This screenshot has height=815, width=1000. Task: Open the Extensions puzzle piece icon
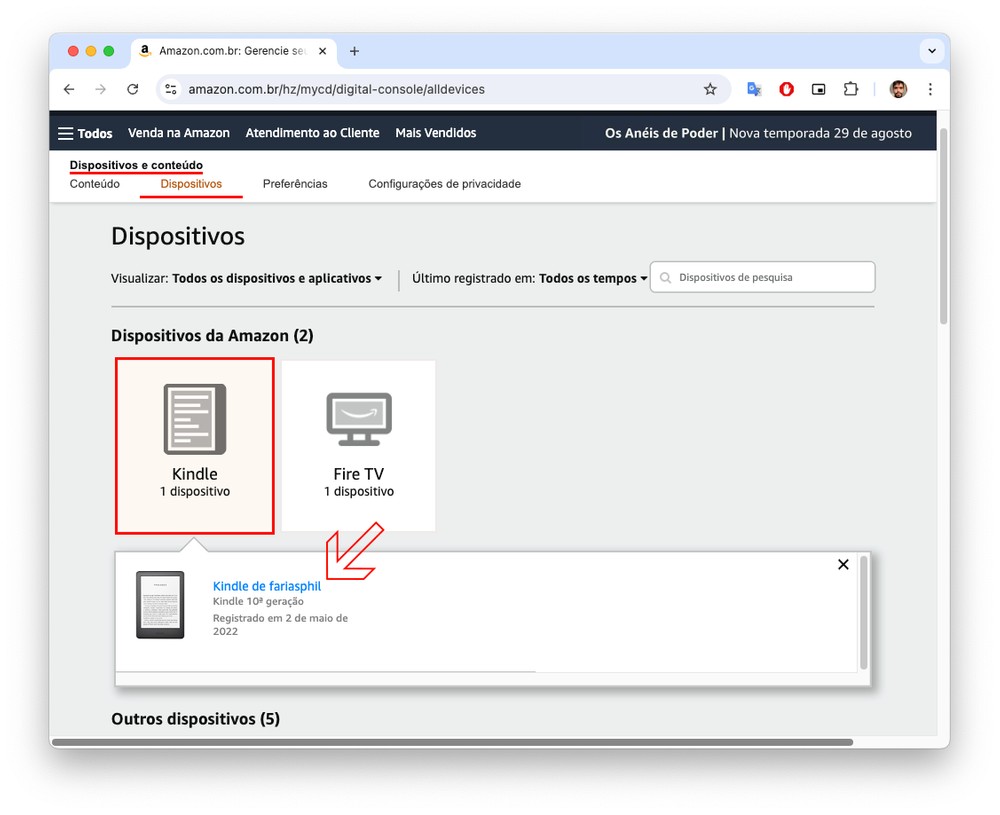click(850, 89)
